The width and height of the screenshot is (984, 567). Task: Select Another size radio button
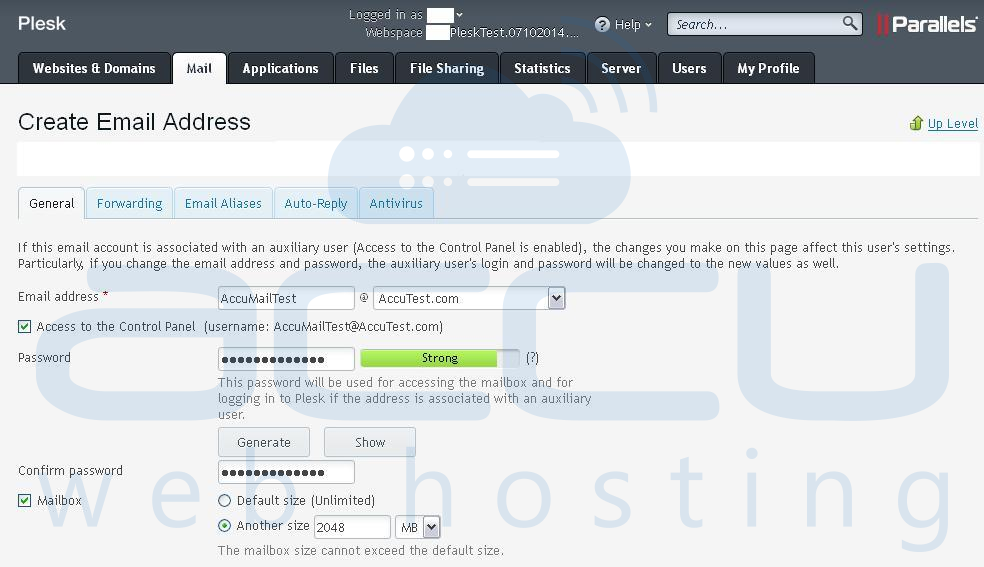coord(224,526)
